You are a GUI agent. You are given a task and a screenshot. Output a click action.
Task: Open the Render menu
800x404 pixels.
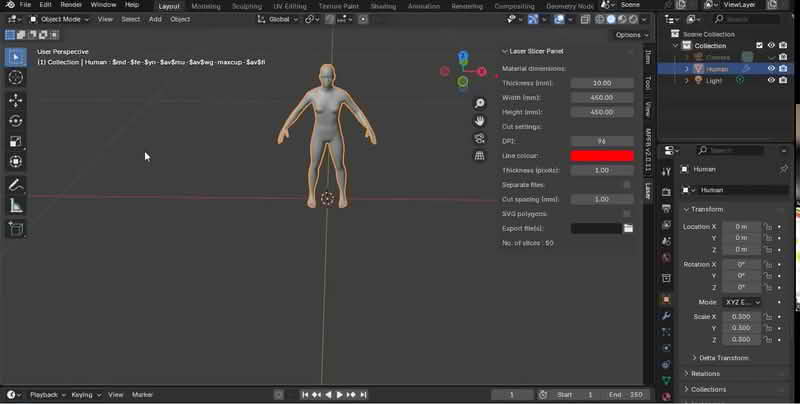click(71, 5)
